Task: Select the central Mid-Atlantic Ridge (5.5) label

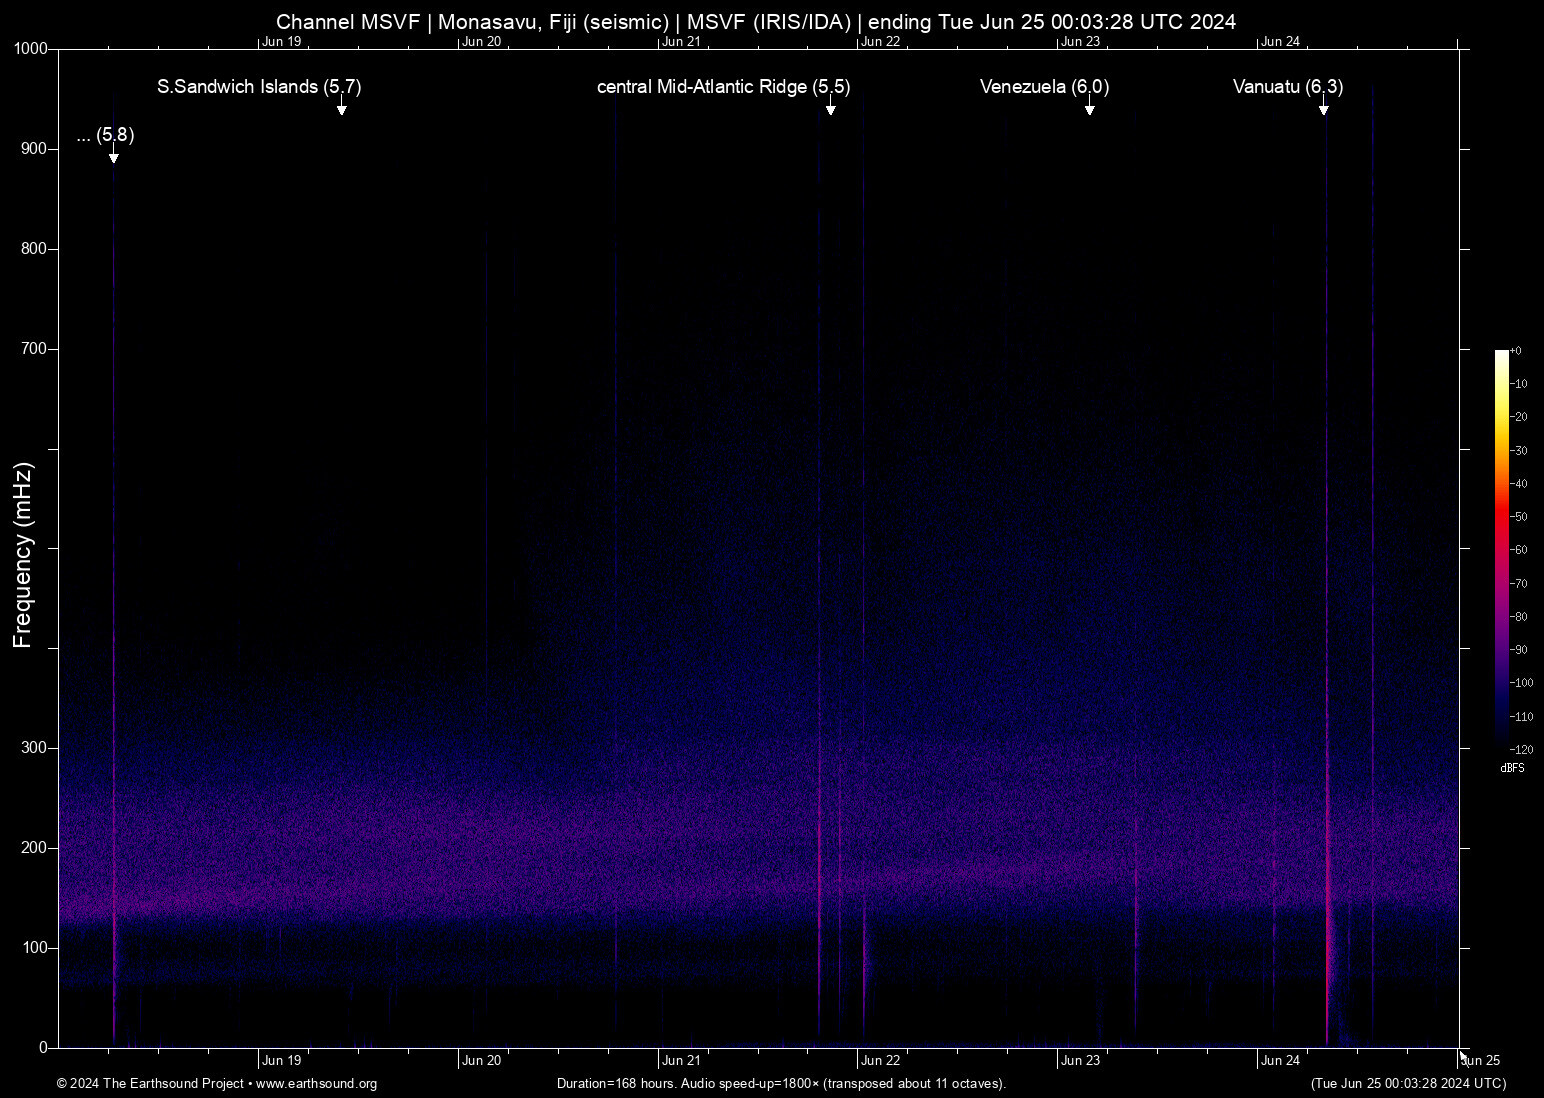Action: (x=723, y=87)
